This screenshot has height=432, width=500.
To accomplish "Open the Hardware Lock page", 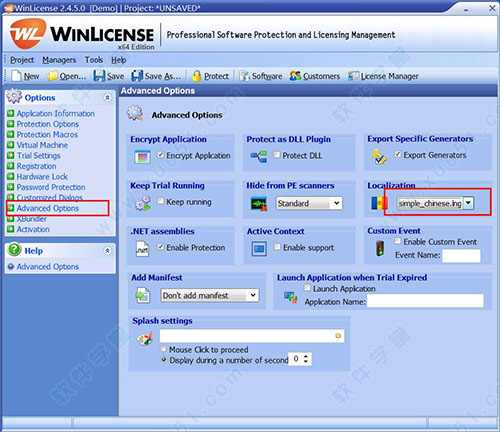I will click(x=42, y=177).
